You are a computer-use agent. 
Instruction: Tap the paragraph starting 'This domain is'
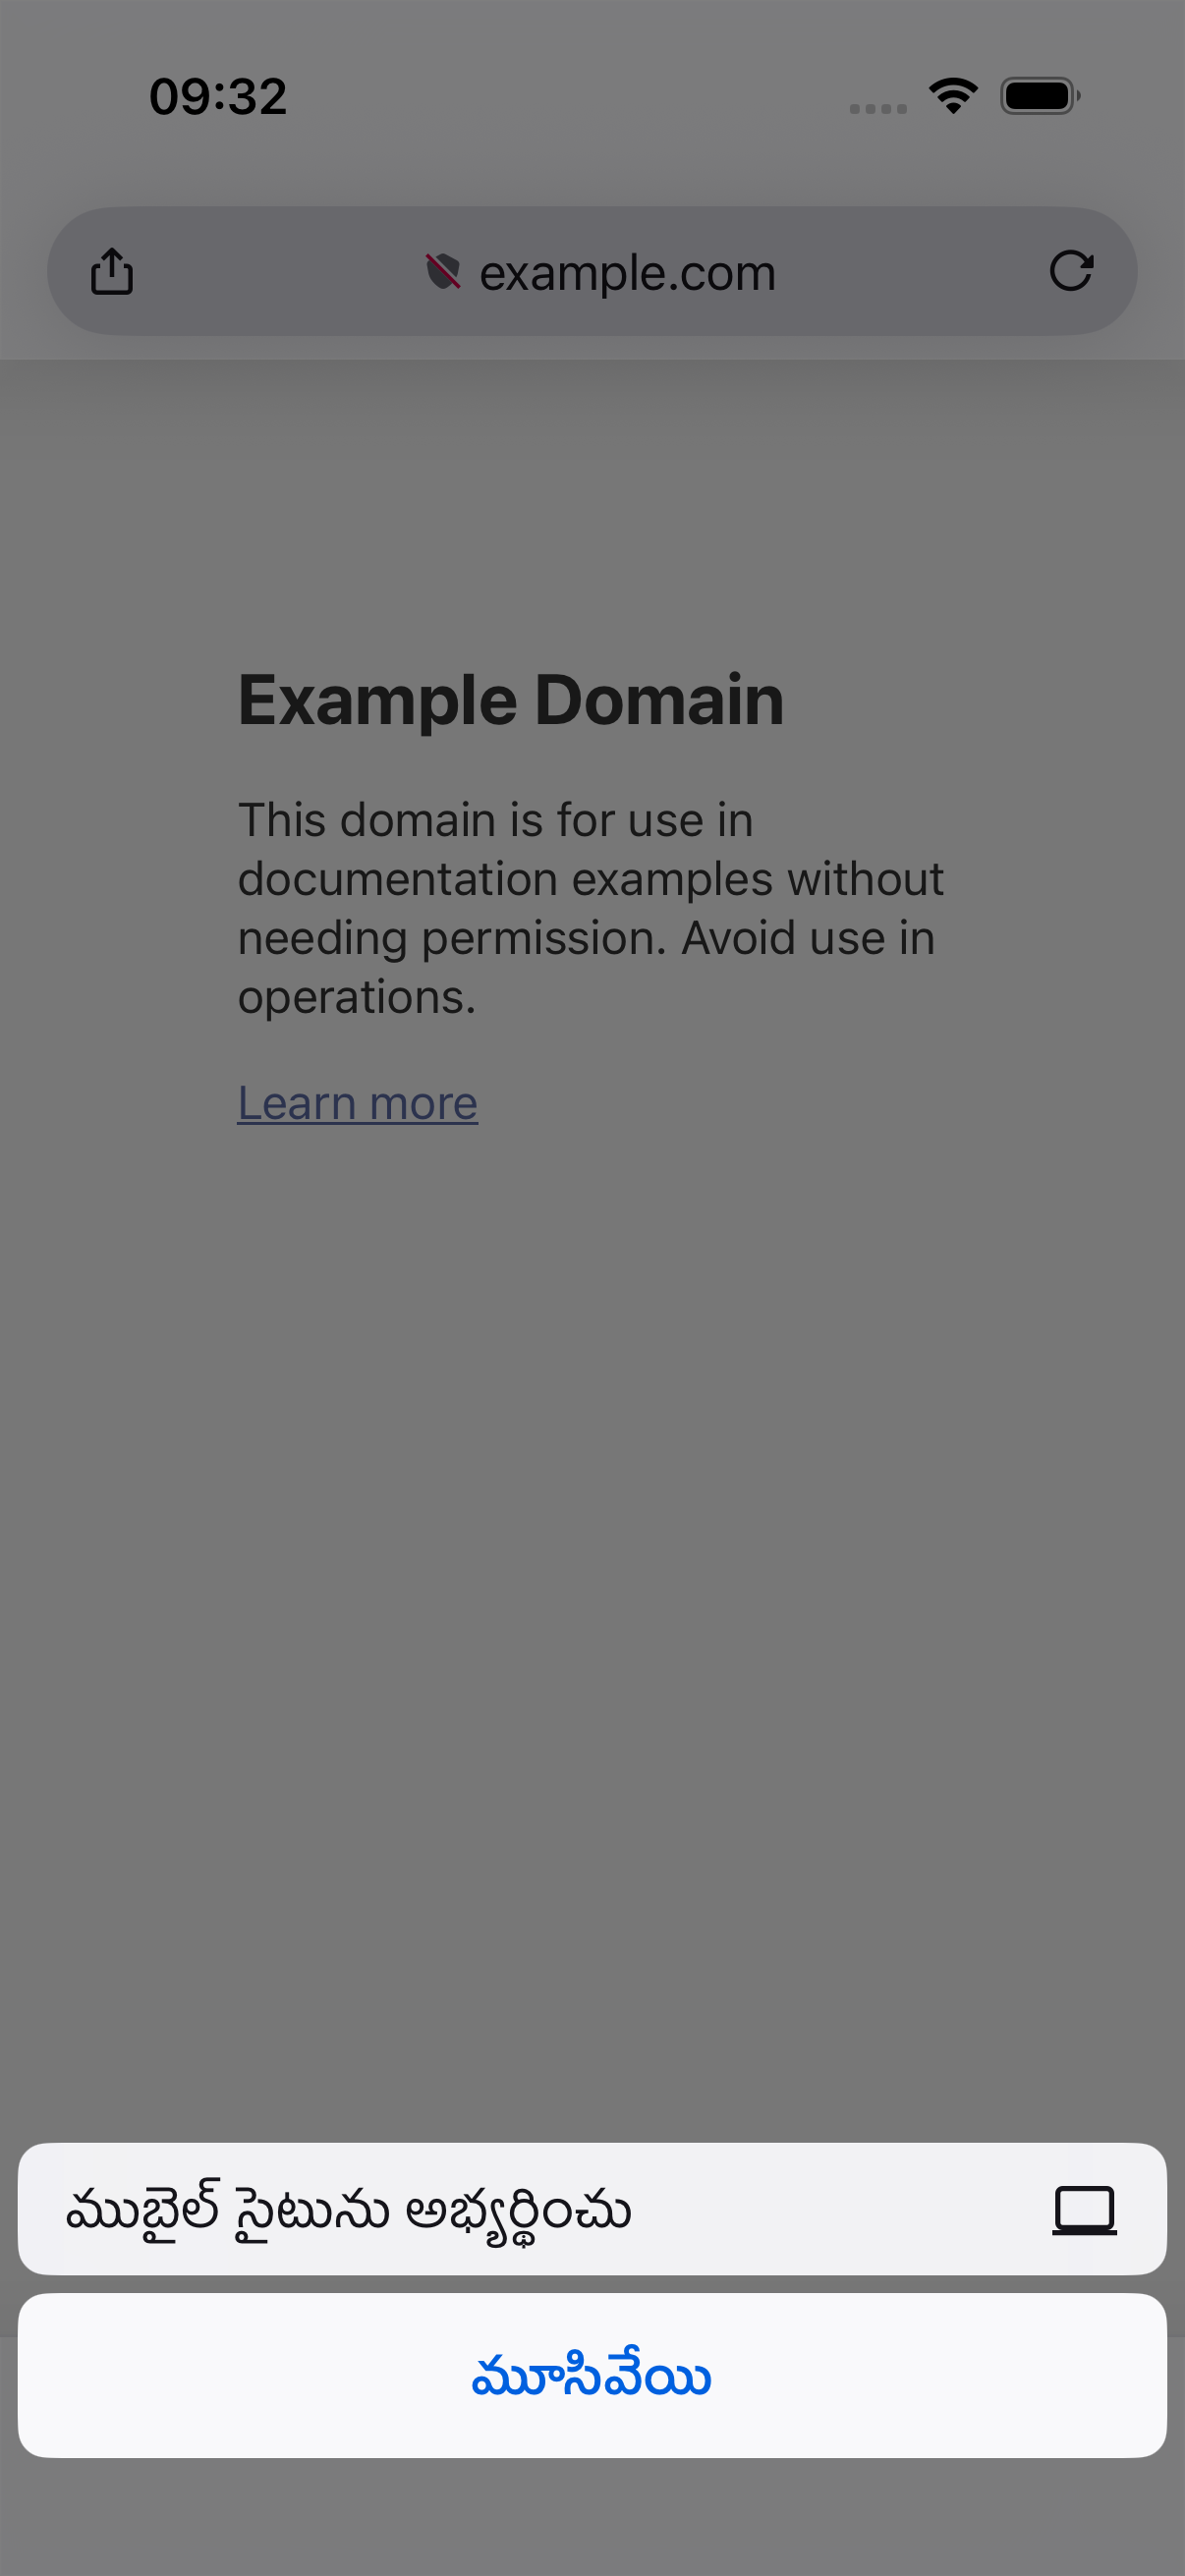590,908
